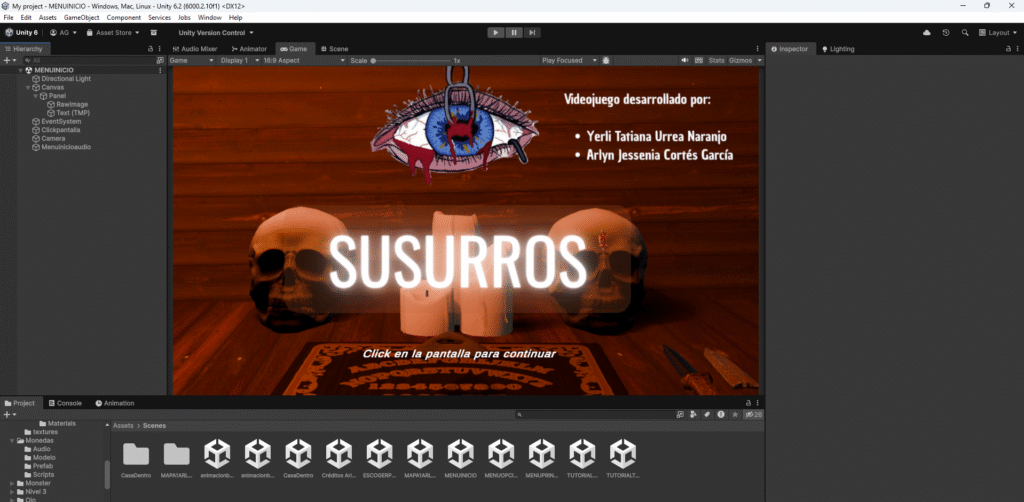
Task: Switch to the Lighting tab
Action: point(838,49)
